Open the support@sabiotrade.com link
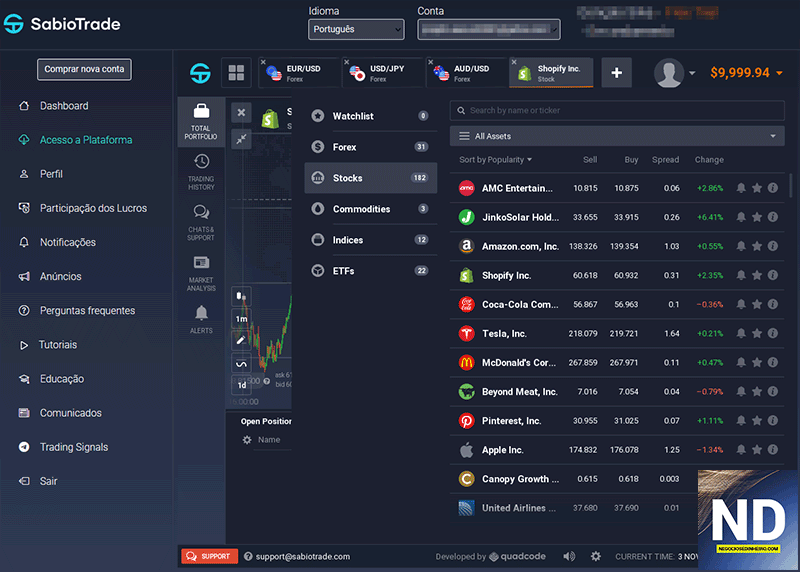The image size is (800, 572). coord(303,556)
